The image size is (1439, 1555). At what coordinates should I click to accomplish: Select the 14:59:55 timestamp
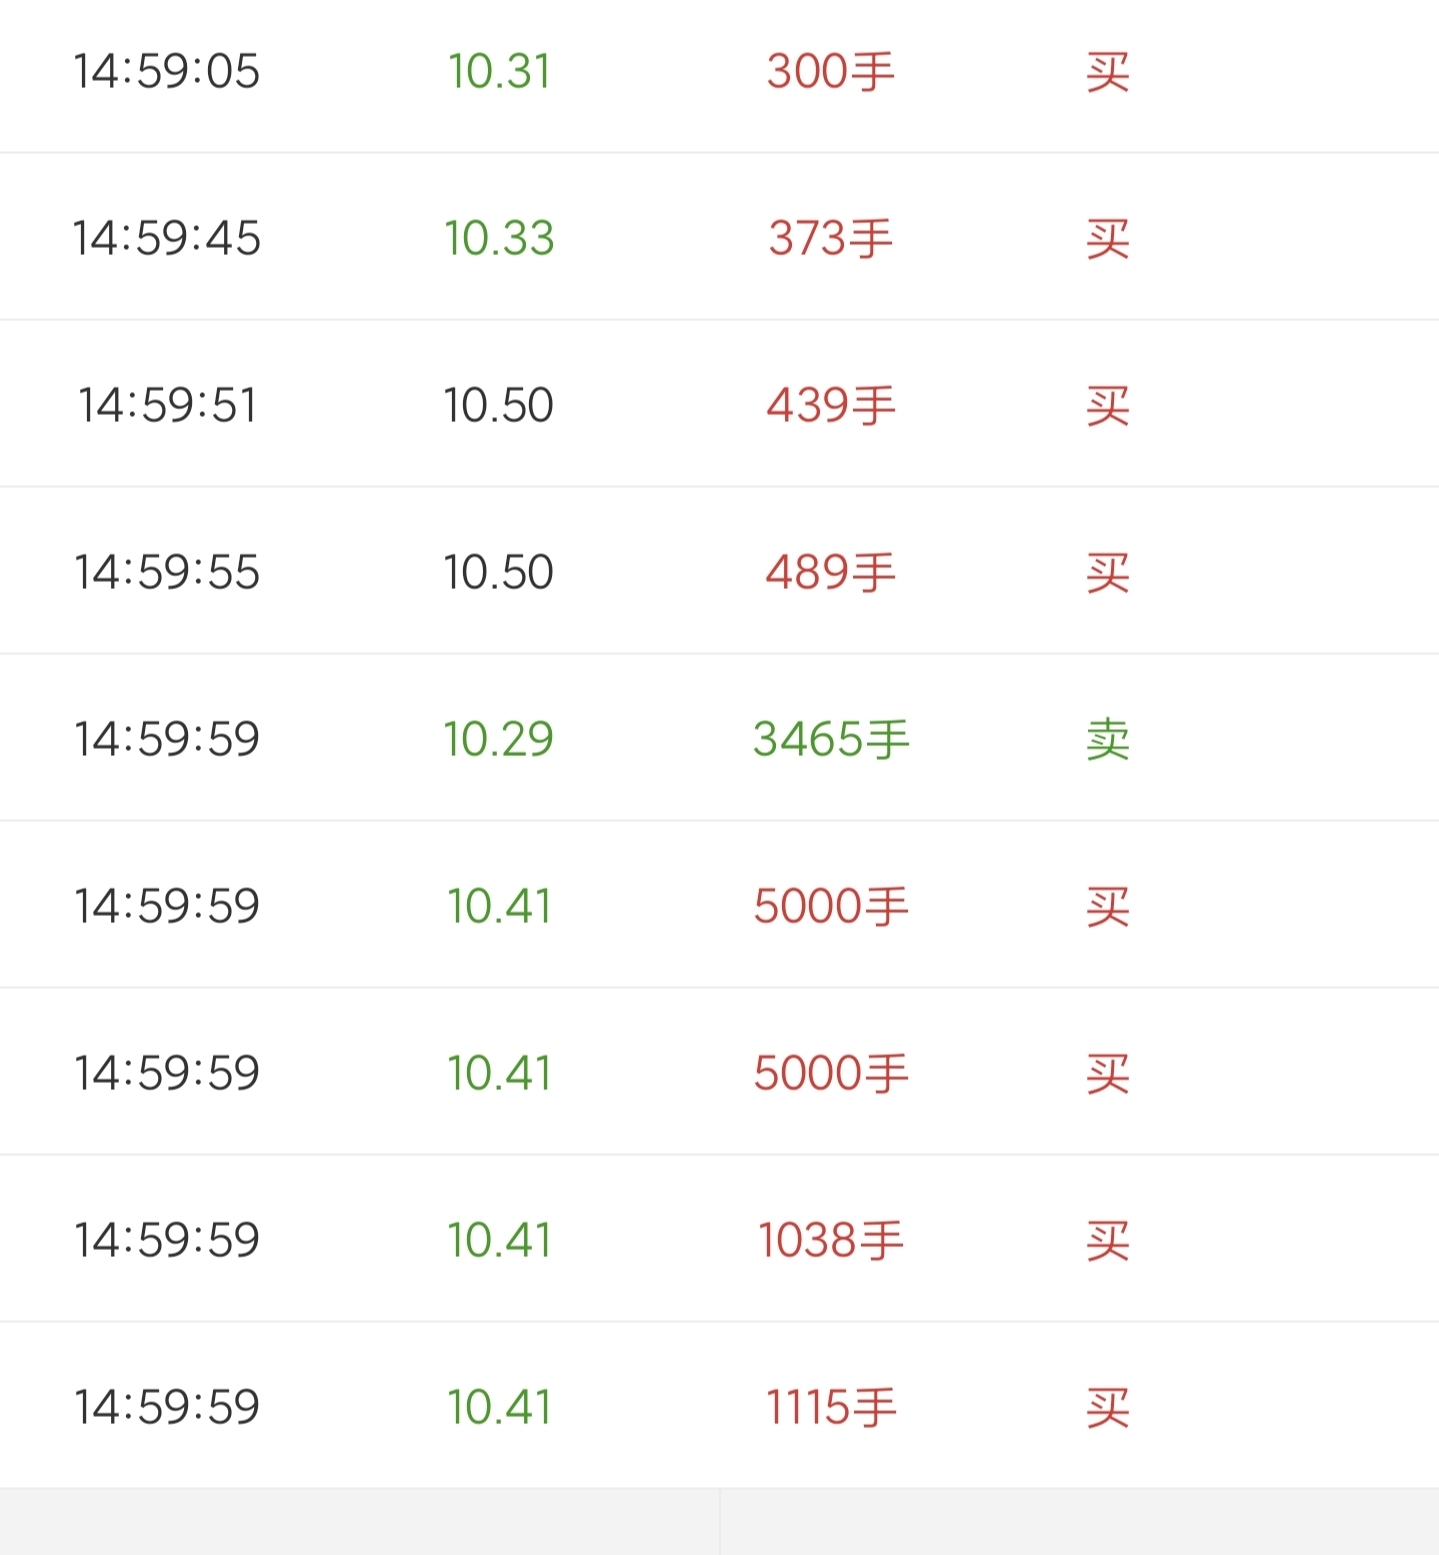(x=166, y=573)
